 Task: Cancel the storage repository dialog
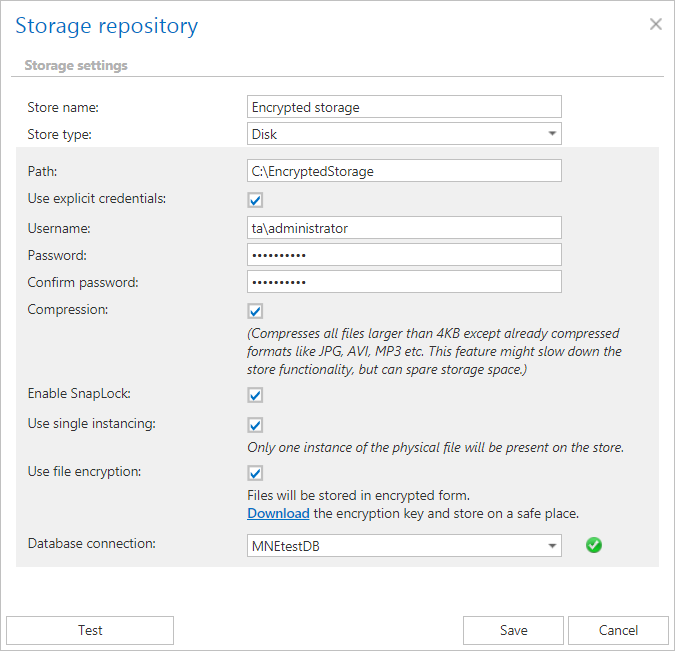618,630
